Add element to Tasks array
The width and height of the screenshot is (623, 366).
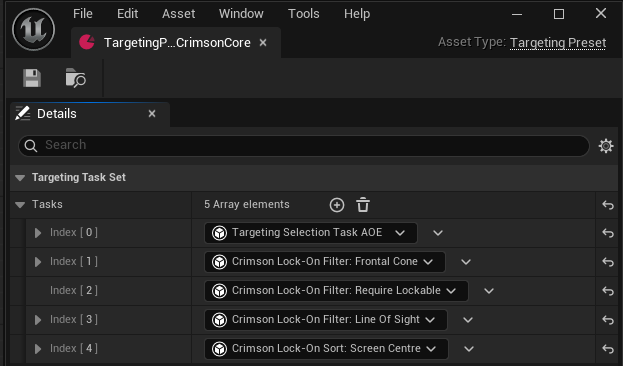(337, 205)
